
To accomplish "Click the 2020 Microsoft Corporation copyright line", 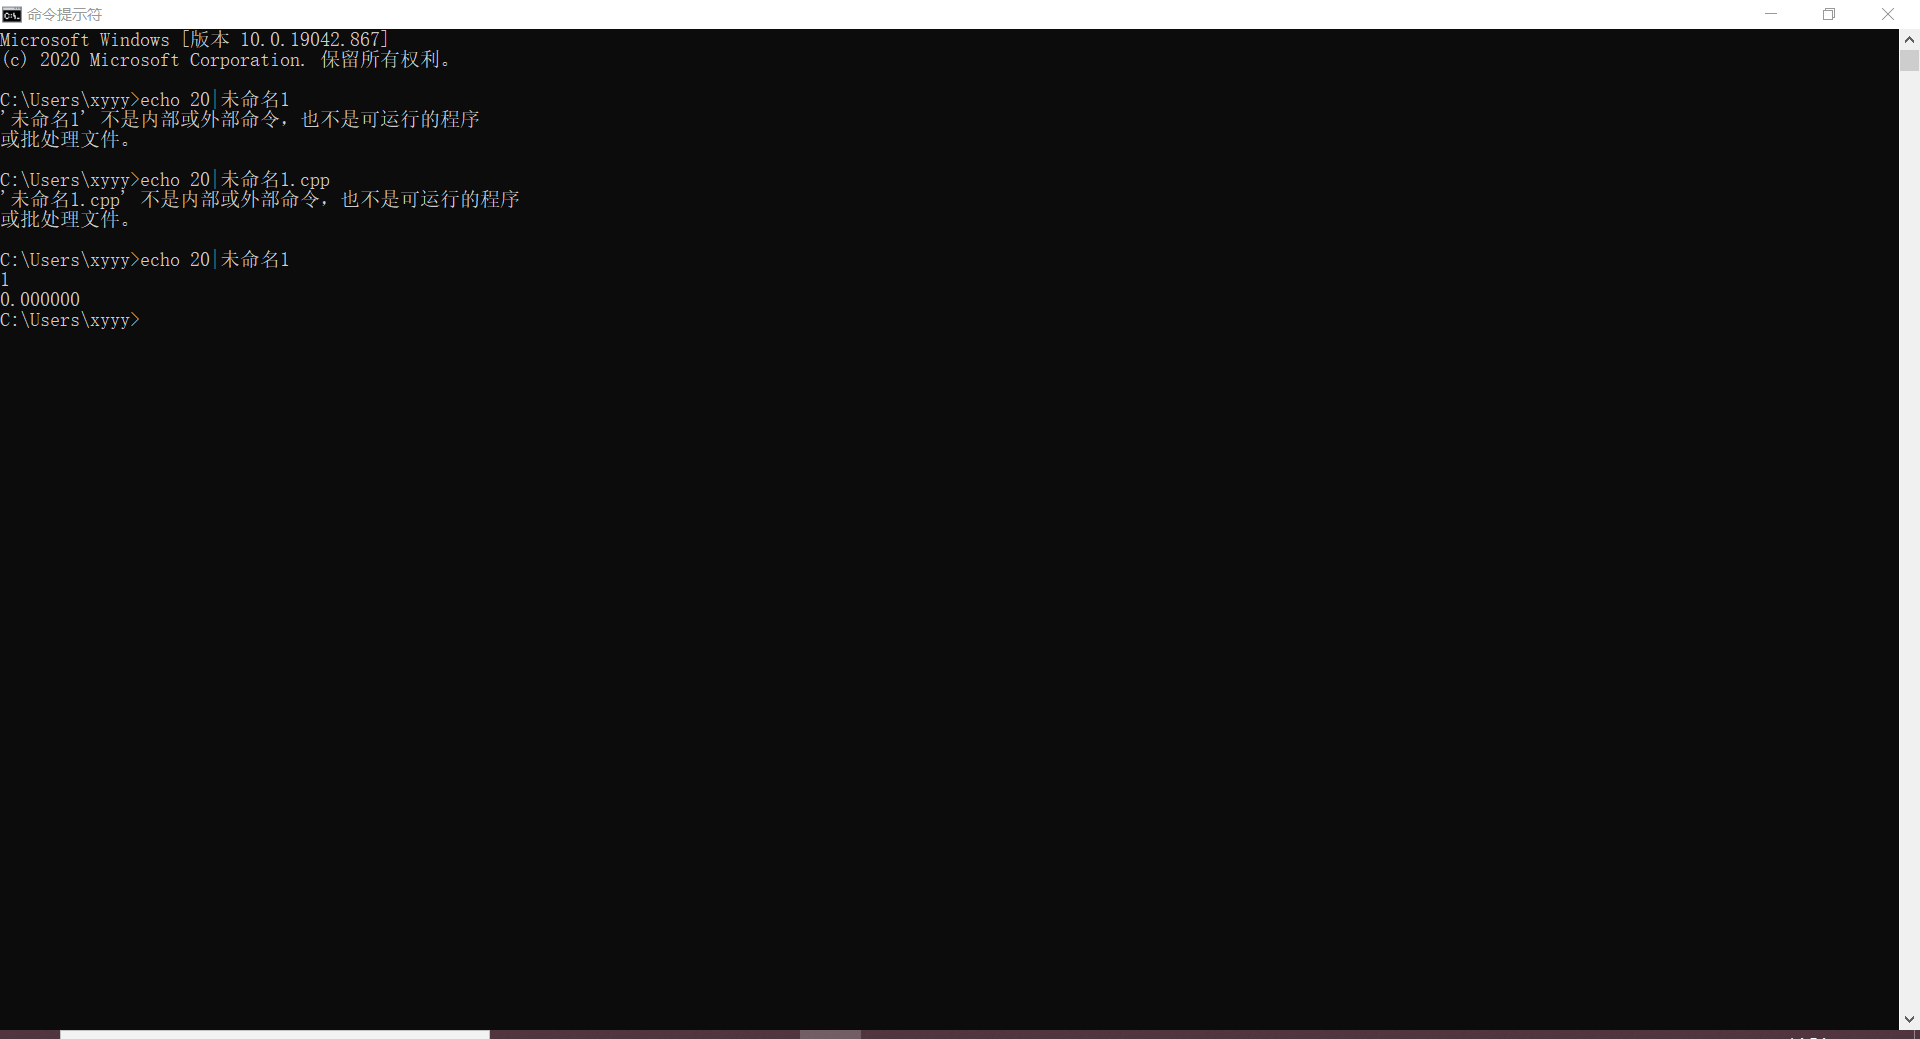I will (x=225, y=60).
